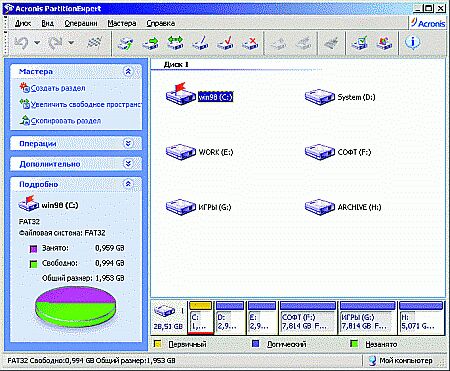Expand the Операции sidebar panel
The height and width of the screenshot is (371, 450).
point(128,144)
